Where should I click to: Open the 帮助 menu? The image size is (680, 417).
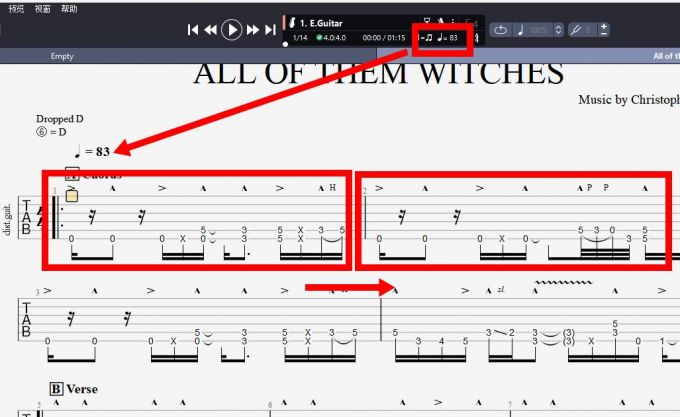[69, 9]
